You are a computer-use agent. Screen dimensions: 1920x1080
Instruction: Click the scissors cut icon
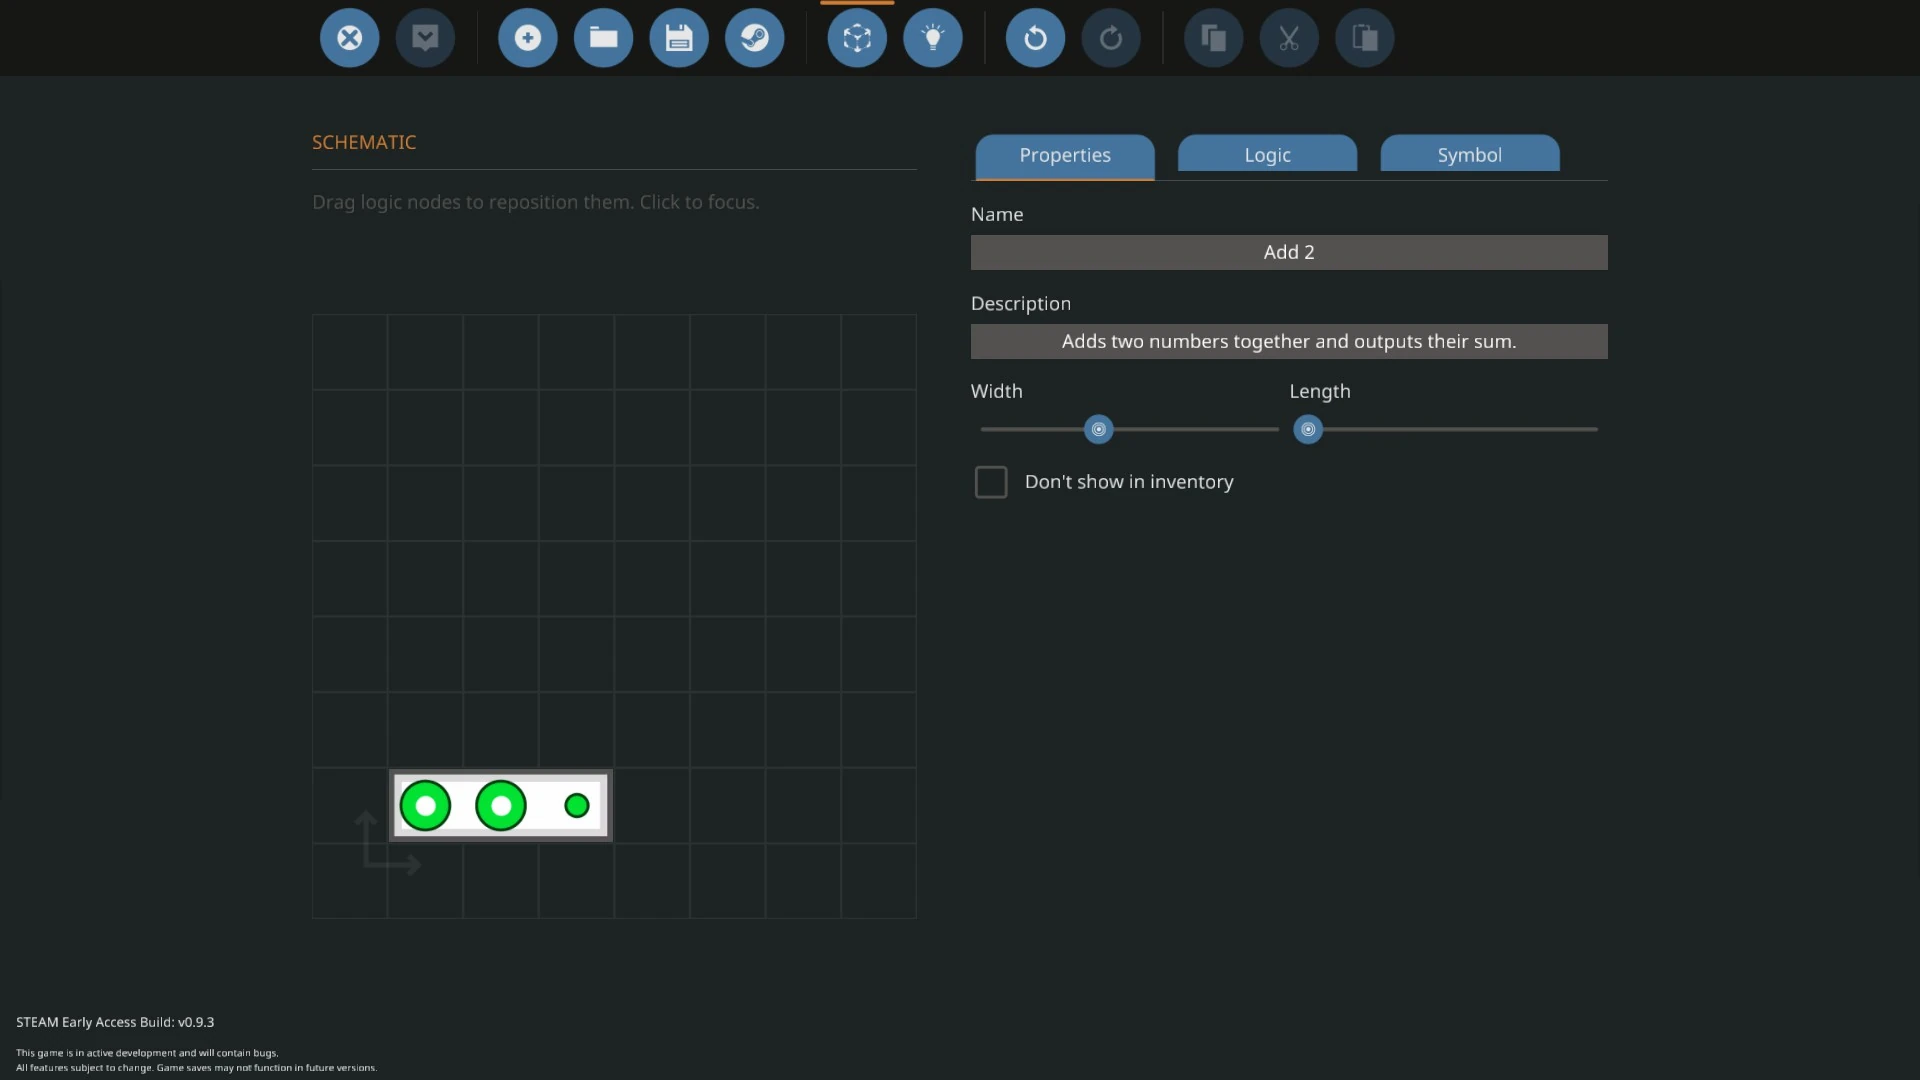pos(1289,38)
